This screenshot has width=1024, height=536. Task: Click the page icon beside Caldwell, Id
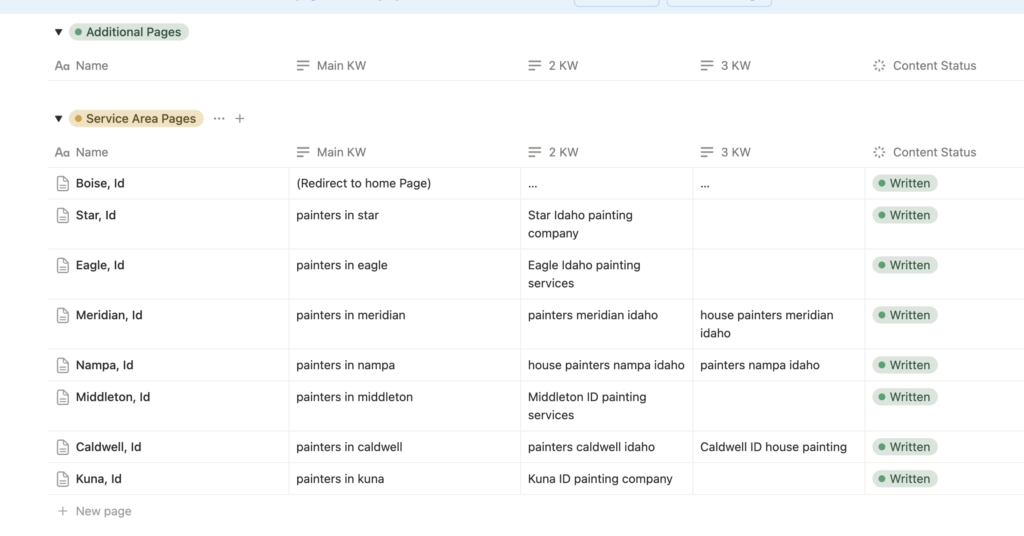63,448
